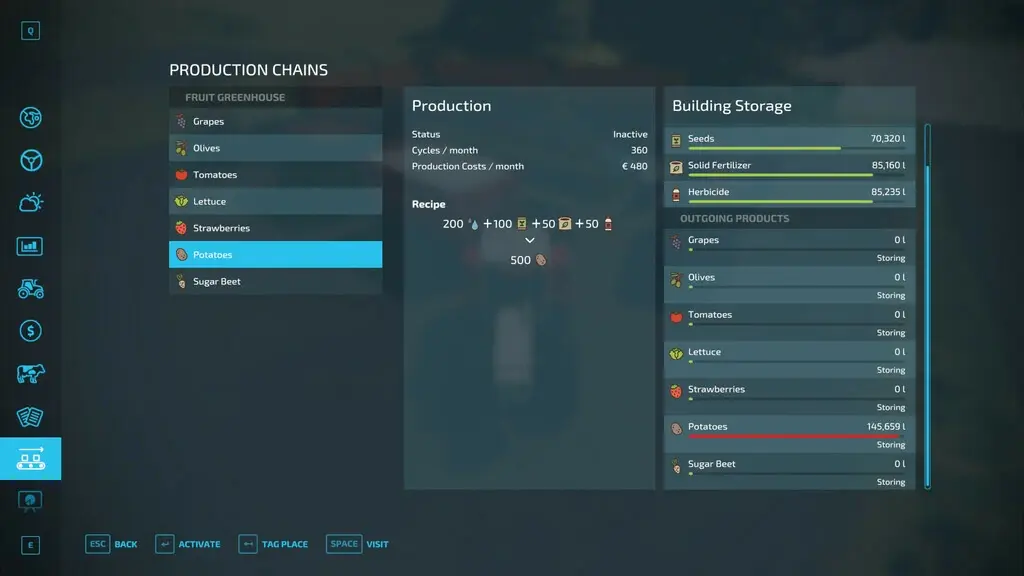Open the finances dollar sidebar icon
This screenshot has width=1024, height=576.
30,331
